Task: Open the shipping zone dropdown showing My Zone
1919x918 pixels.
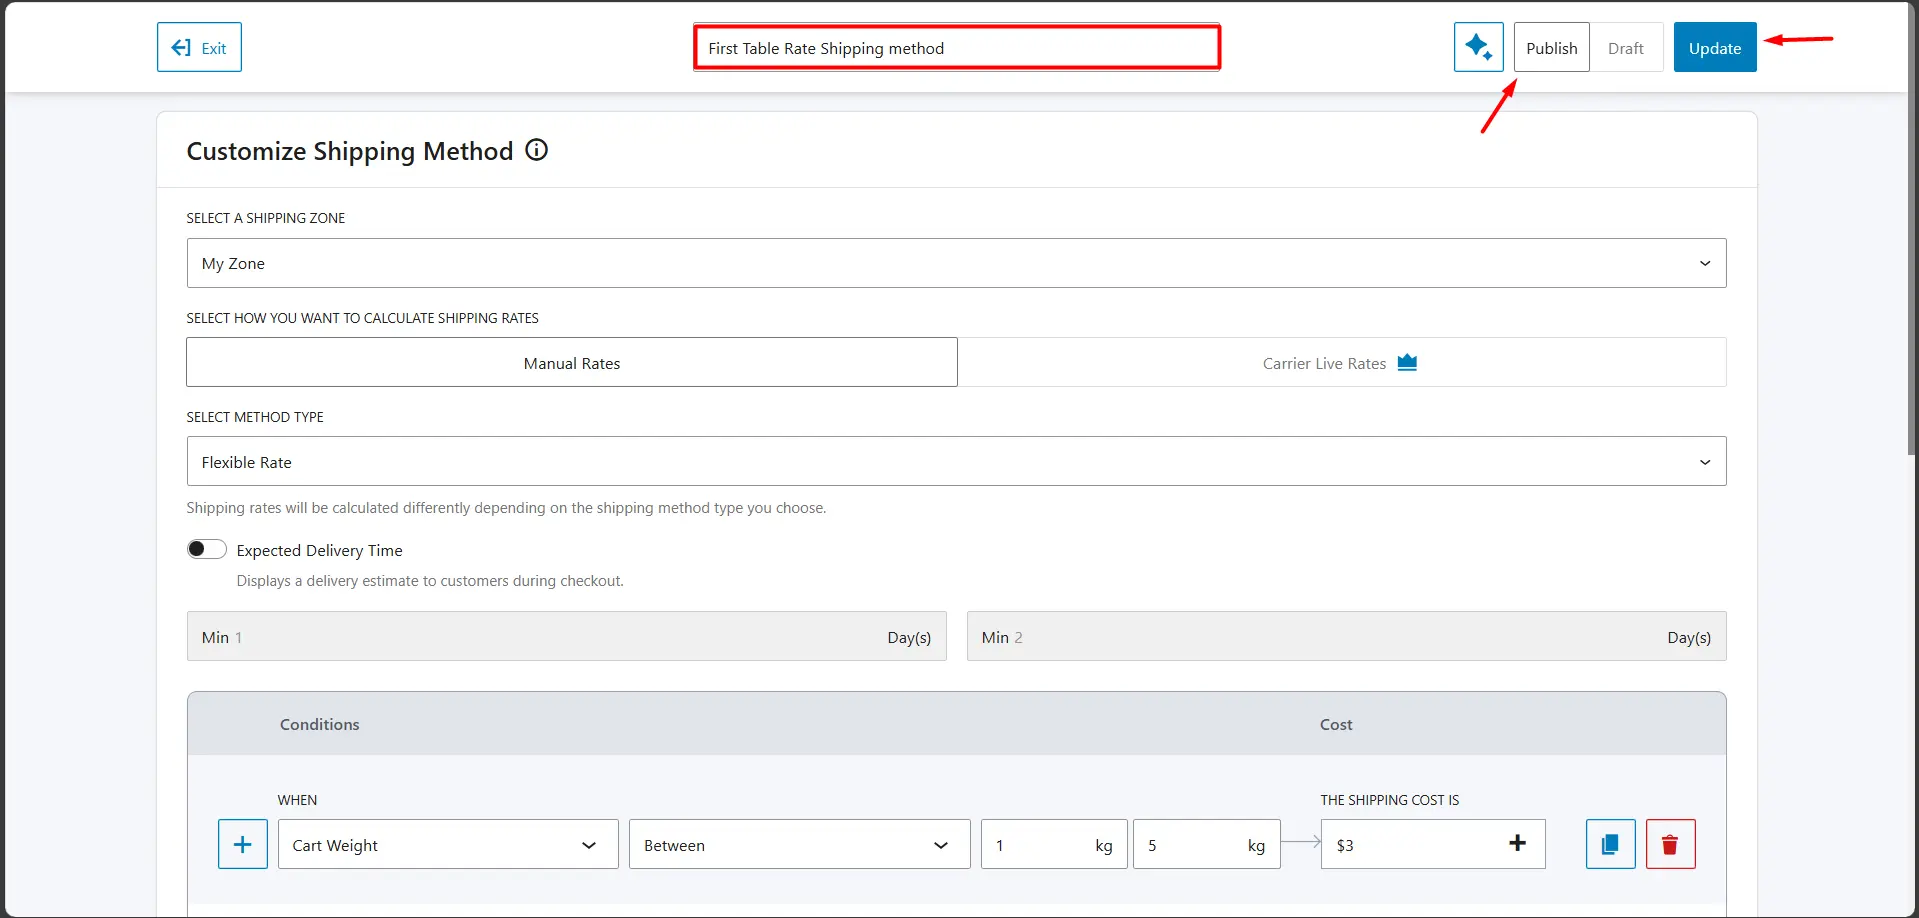Action: [956, 263]
